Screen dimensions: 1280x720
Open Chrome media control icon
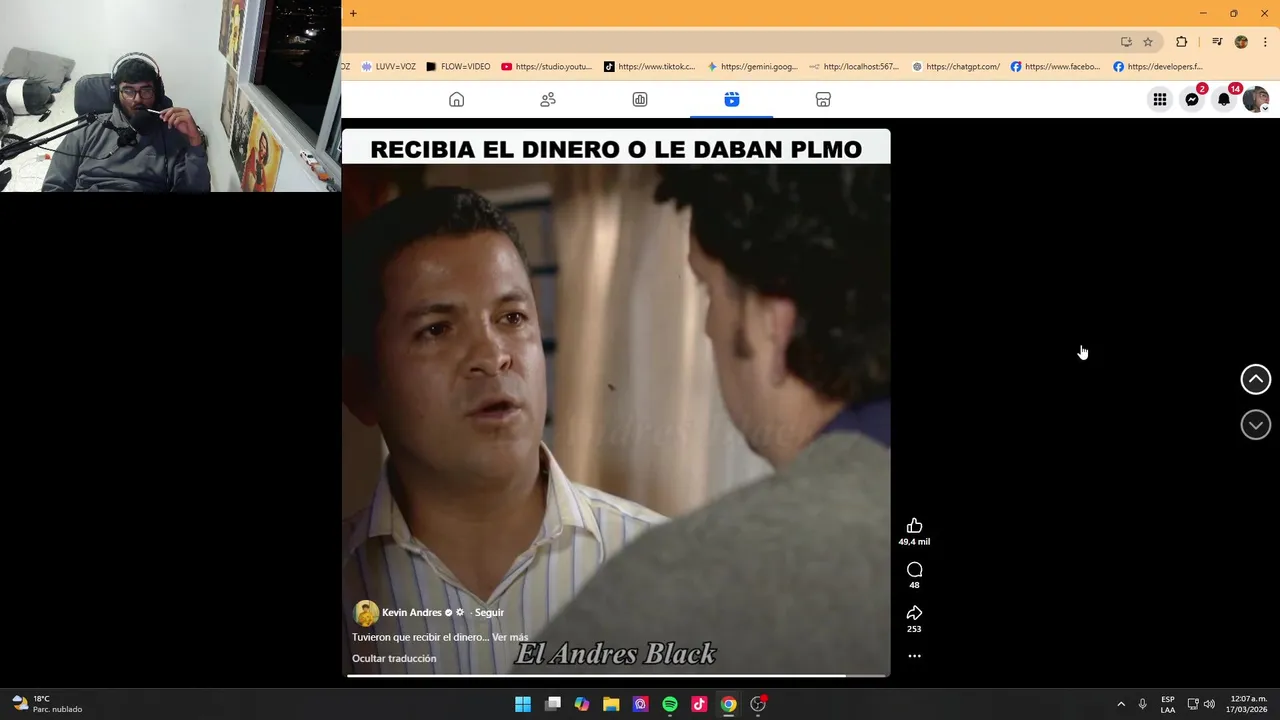point(1217,42)
